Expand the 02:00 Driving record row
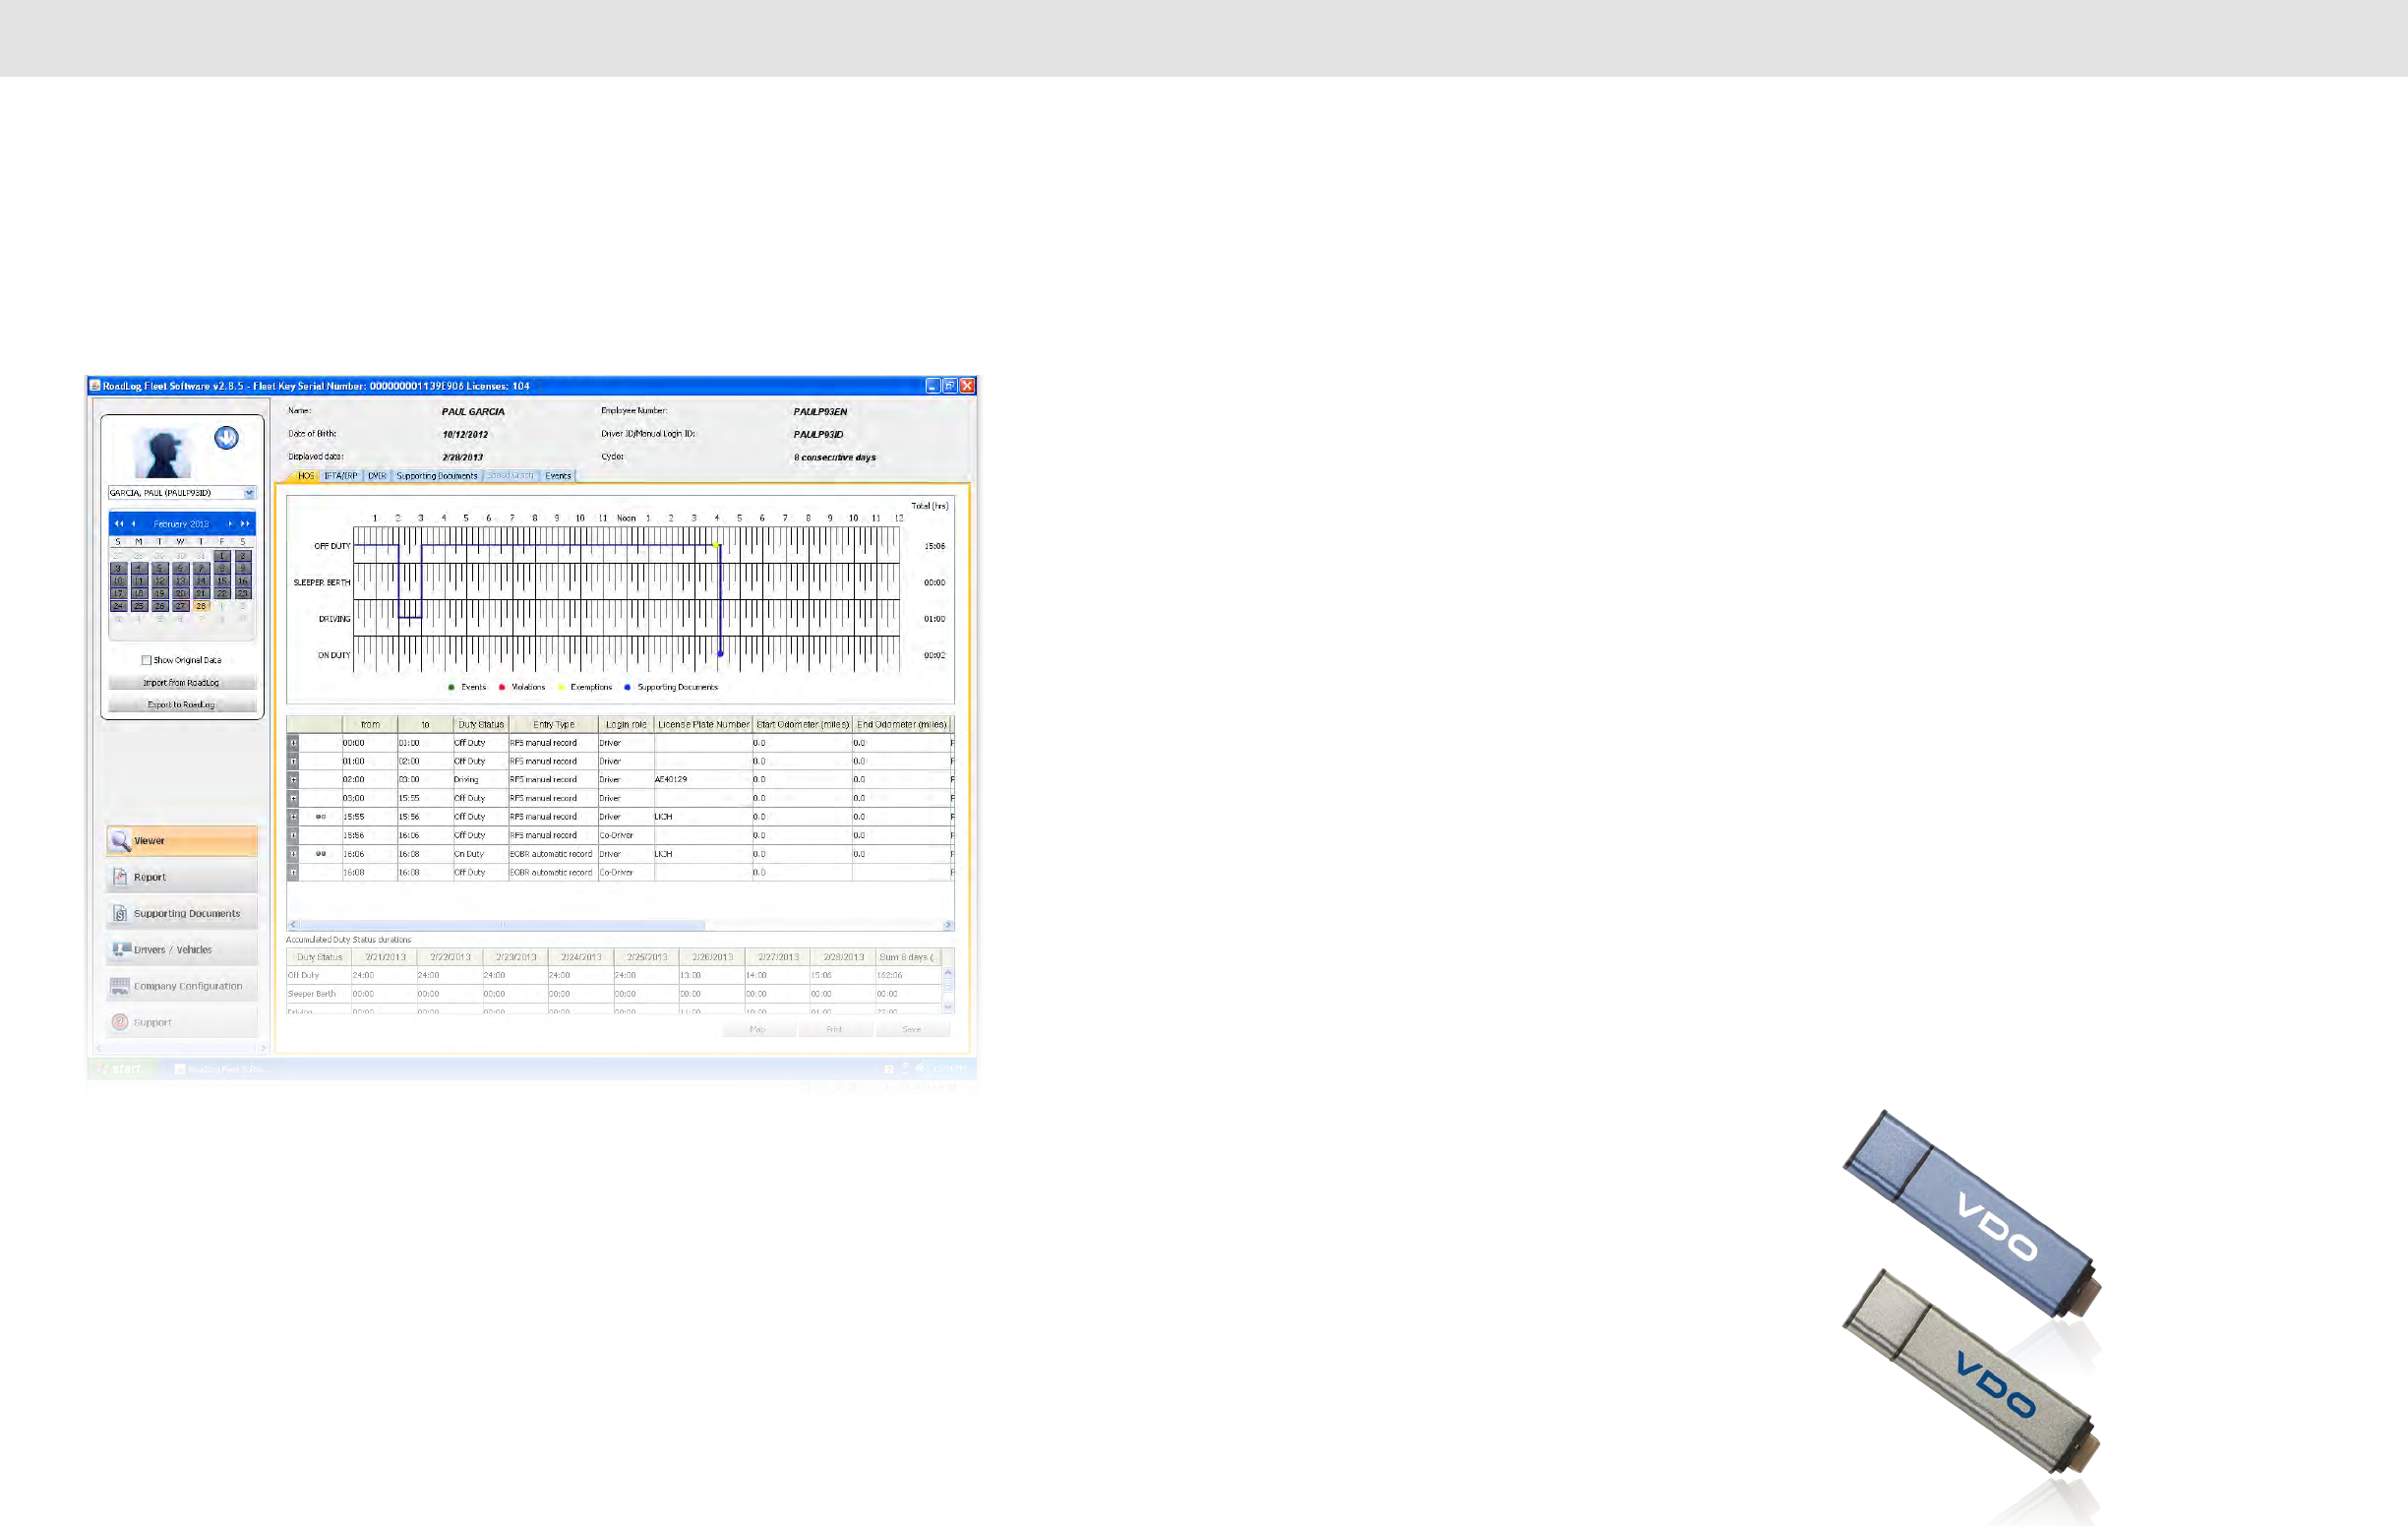The height and width of the screenshot is (1526, 2408). pos(293,780)
